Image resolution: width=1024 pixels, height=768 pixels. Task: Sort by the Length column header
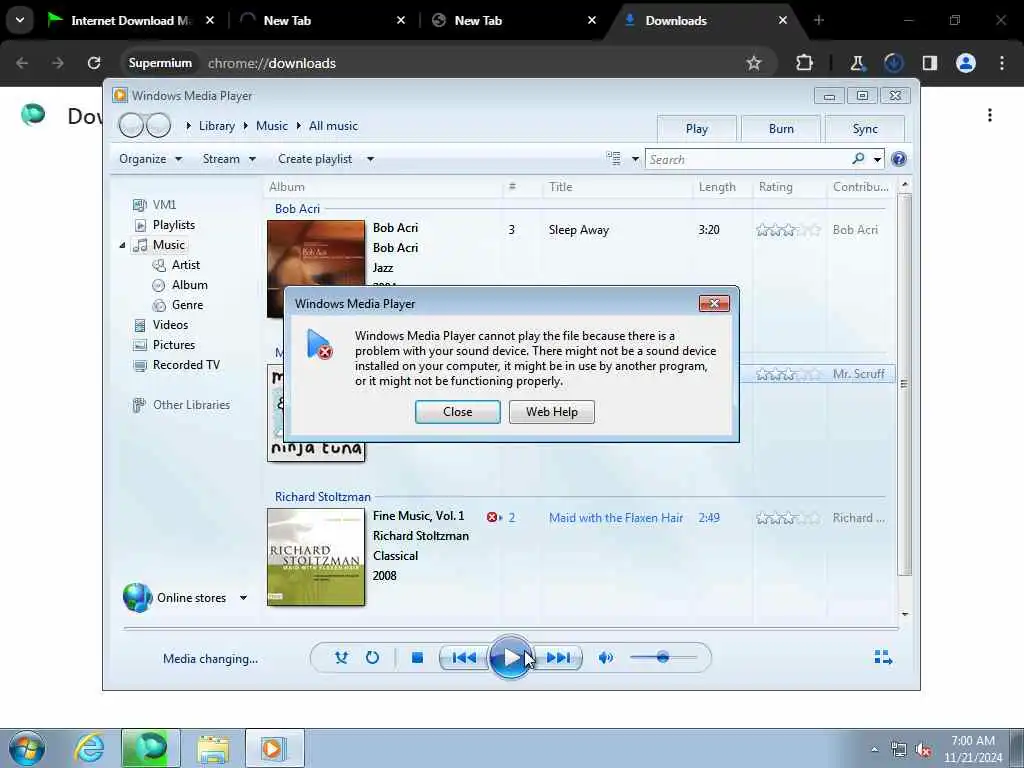point(716,187)
